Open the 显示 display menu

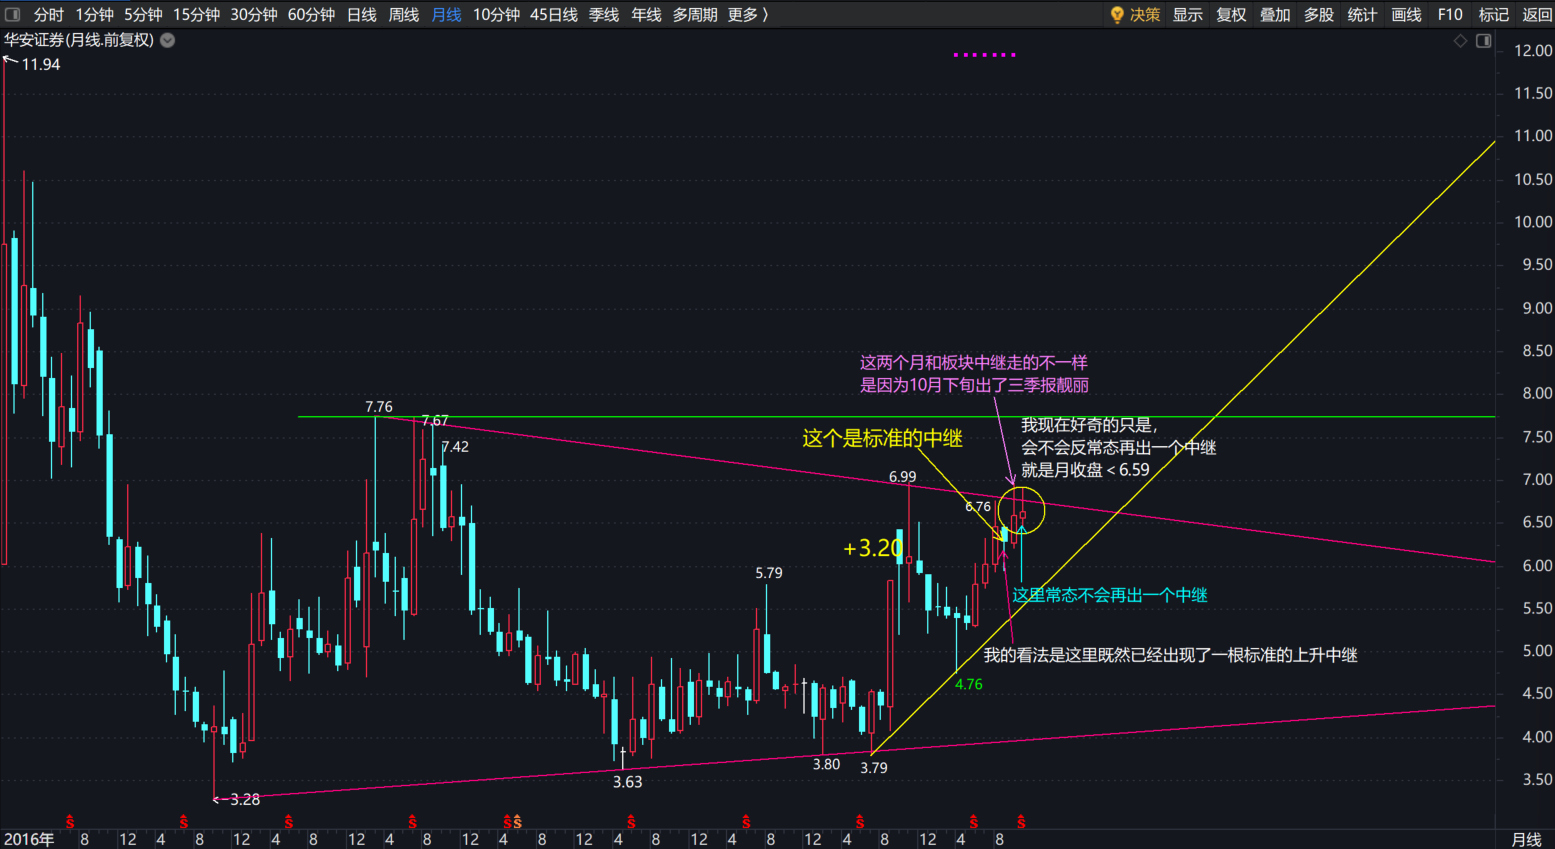1188,14
